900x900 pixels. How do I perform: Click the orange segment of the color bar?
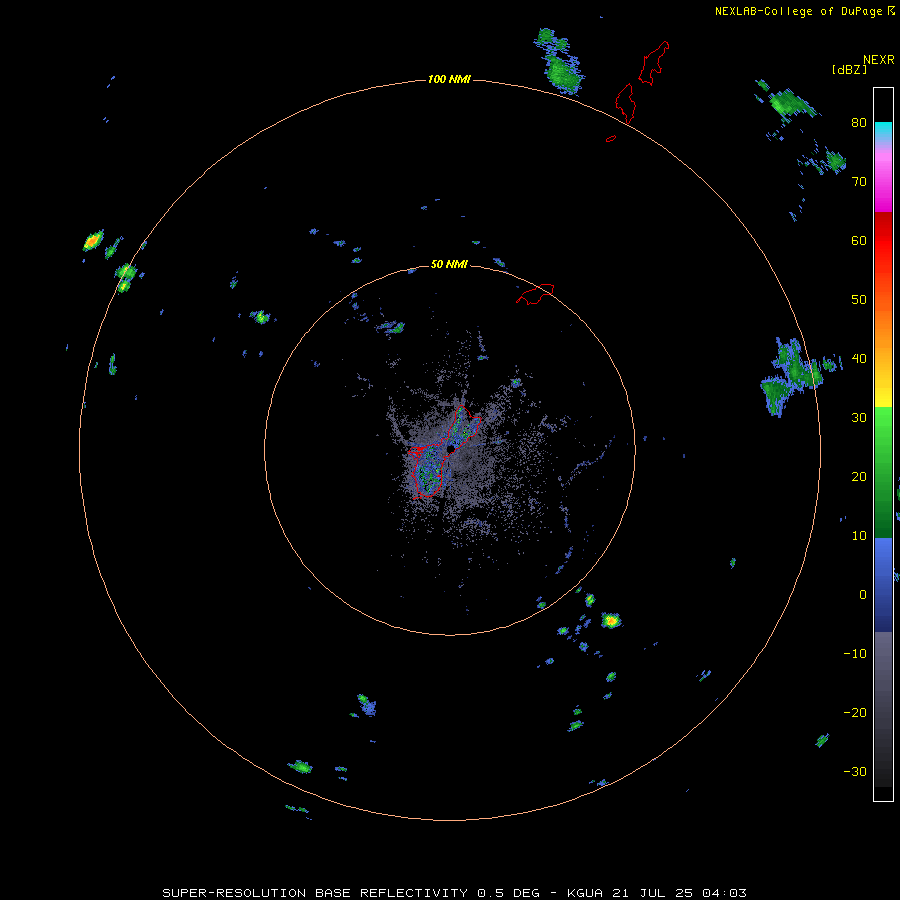point(883,327)
